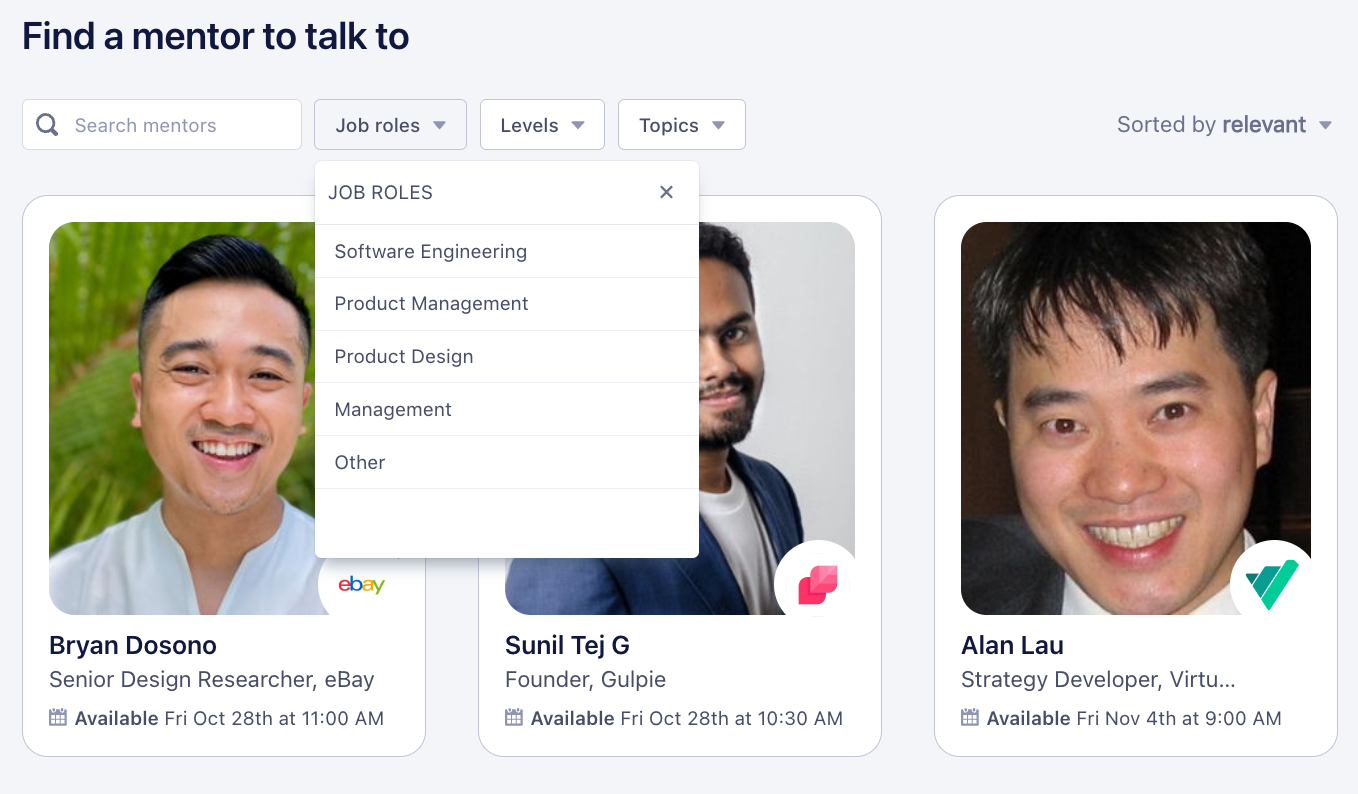The width and height of the screenshot is (1358, 794).
Task: Click Alan Lau's profile photo
Action: [1135, 417]
